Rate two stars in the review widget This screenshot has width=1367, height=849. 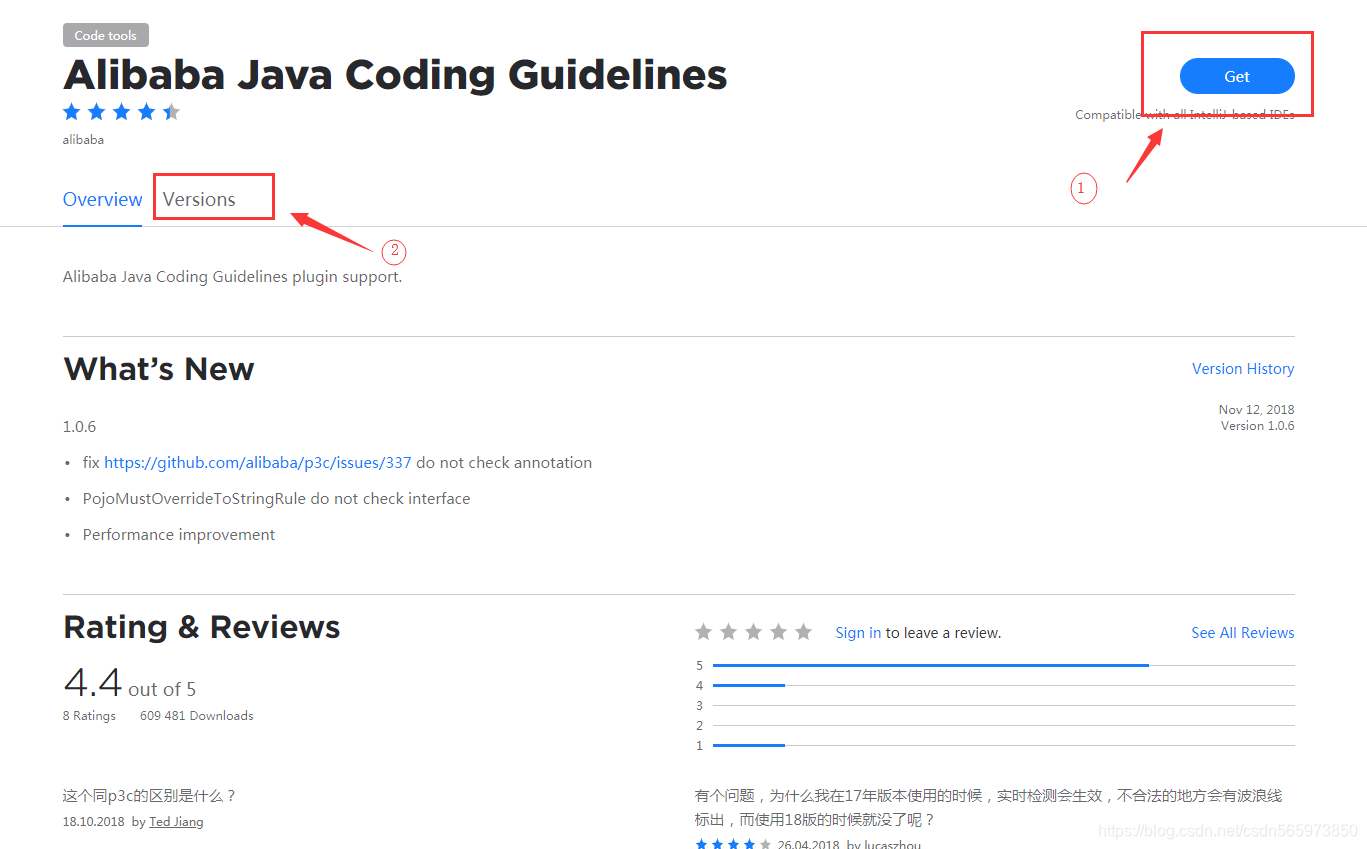click(728, 632)
